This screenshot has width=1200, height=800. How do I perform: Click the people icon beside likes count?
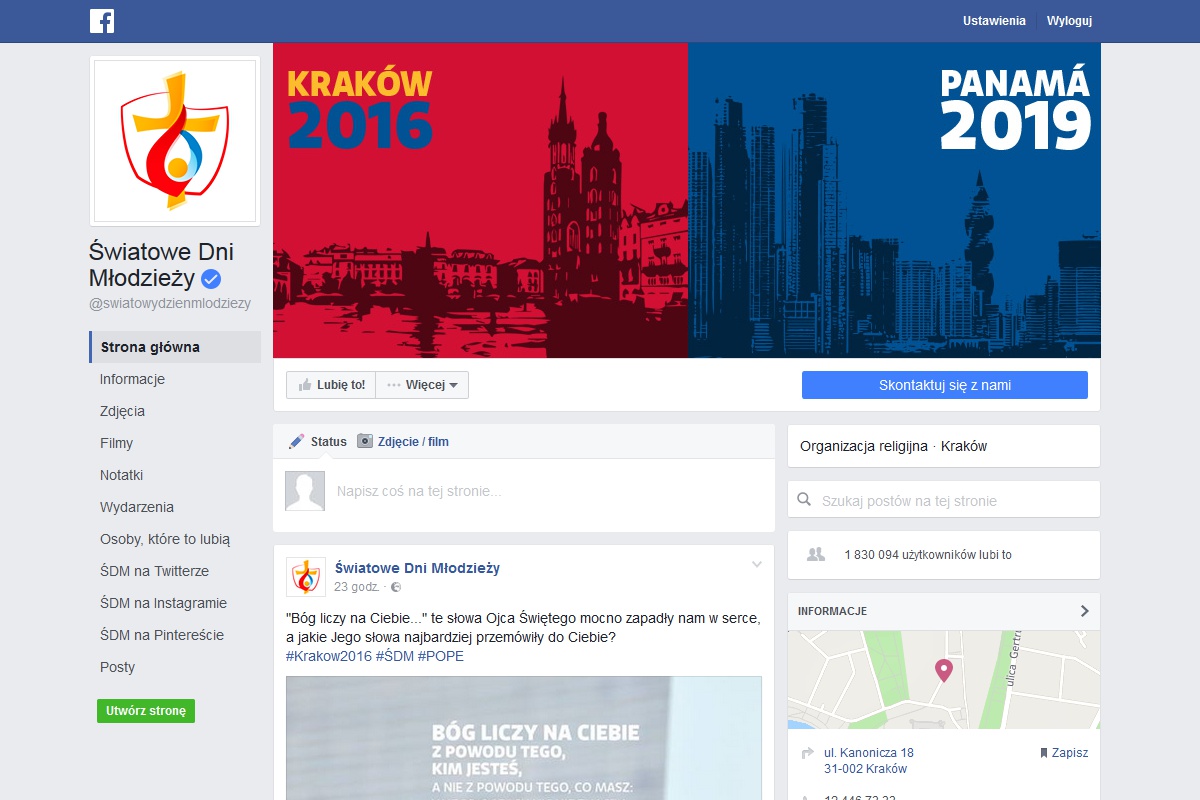815,554
